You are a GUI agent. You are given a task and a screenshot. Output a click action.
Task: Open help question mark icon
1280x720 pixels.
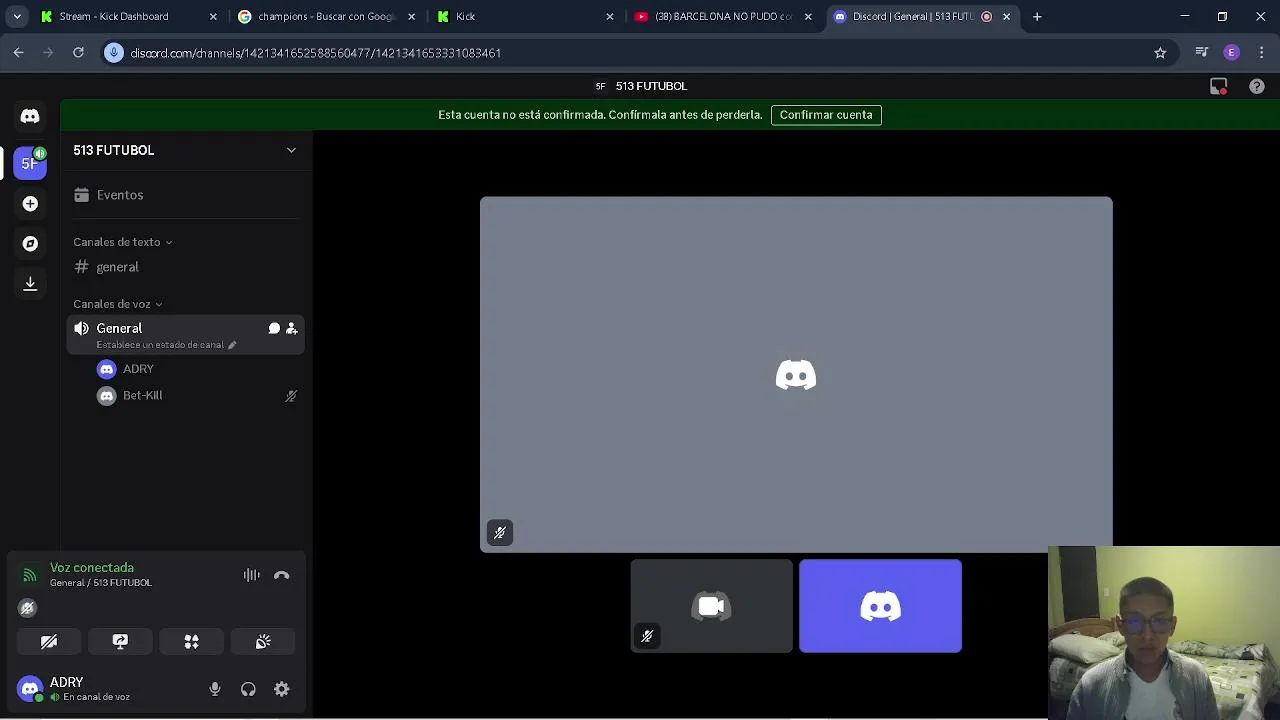coord(1257,86)
